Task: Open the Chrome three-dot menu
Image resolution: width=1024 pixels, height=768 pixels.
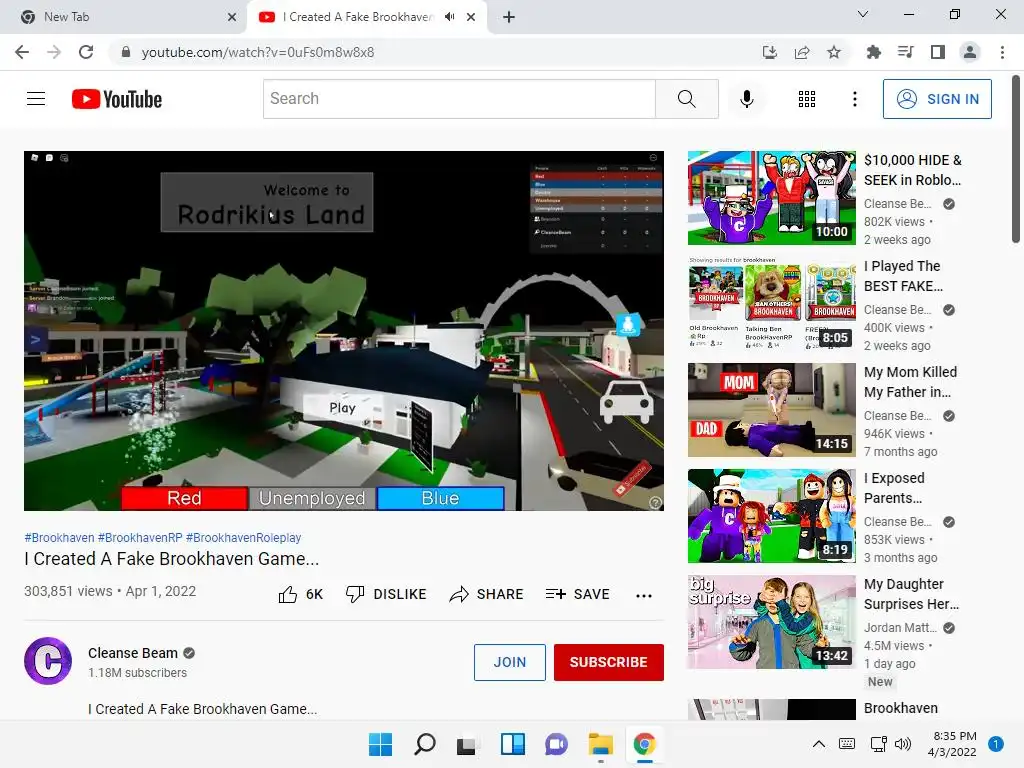Action: coord(1002,52)
